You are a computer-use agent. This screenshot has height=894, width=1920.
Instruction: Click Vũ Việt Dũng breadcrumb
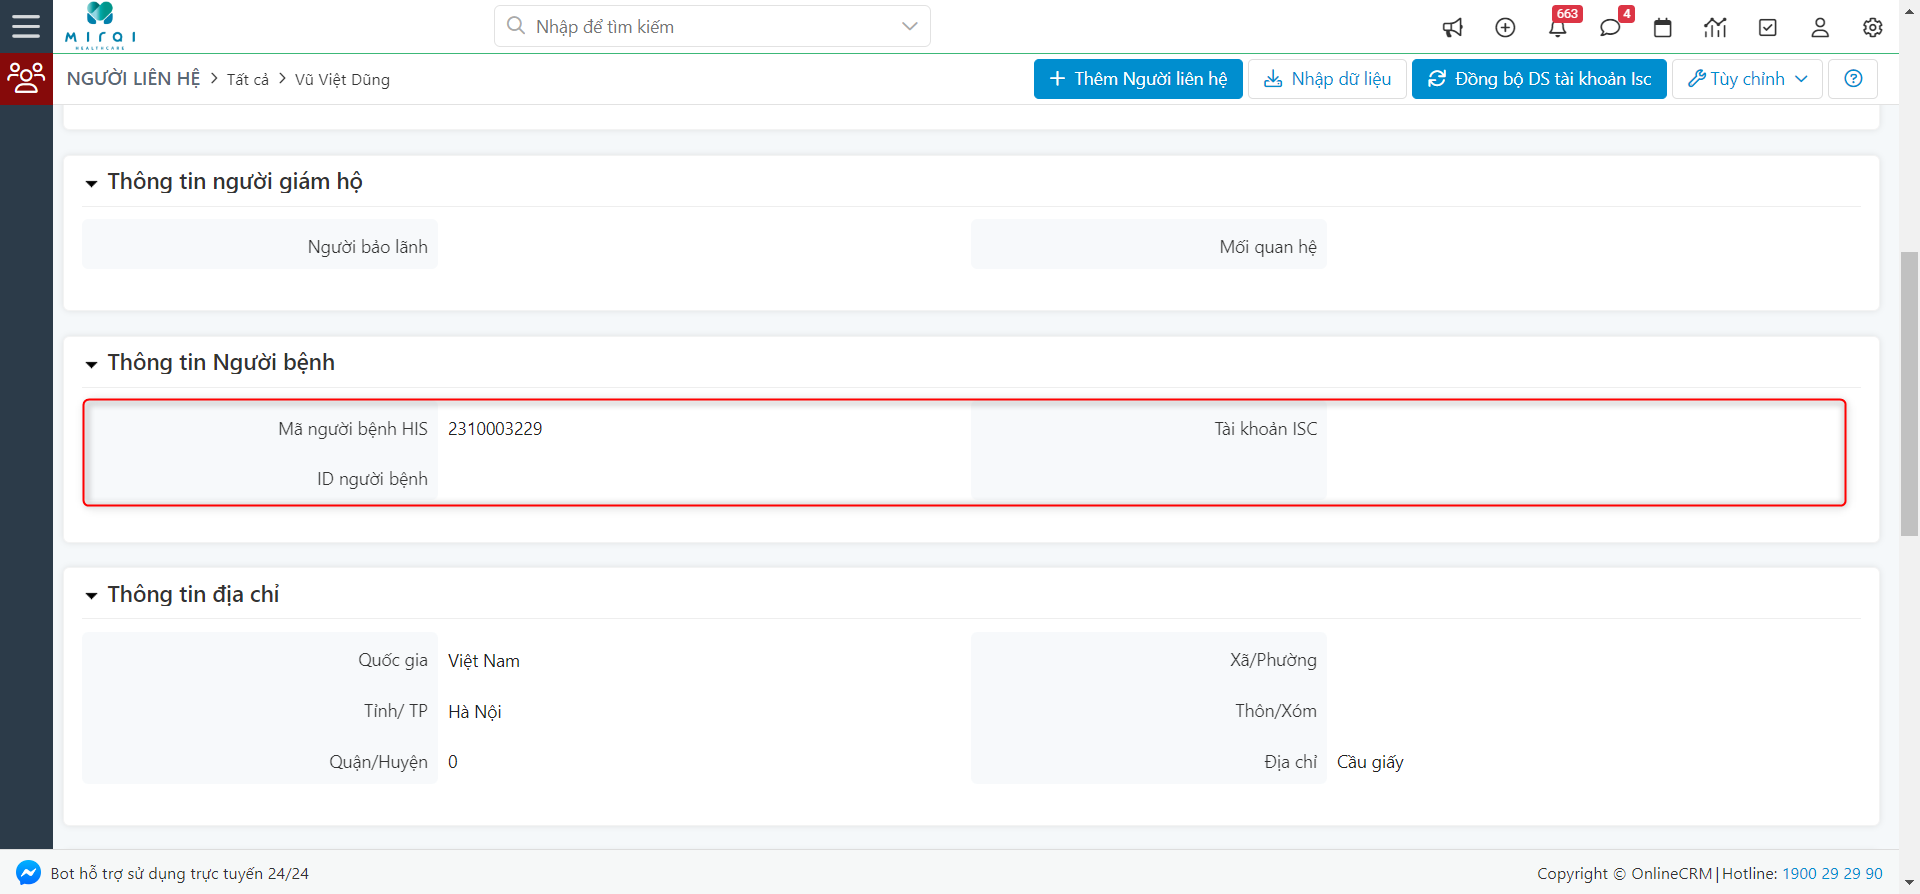[x=342, y=80]
